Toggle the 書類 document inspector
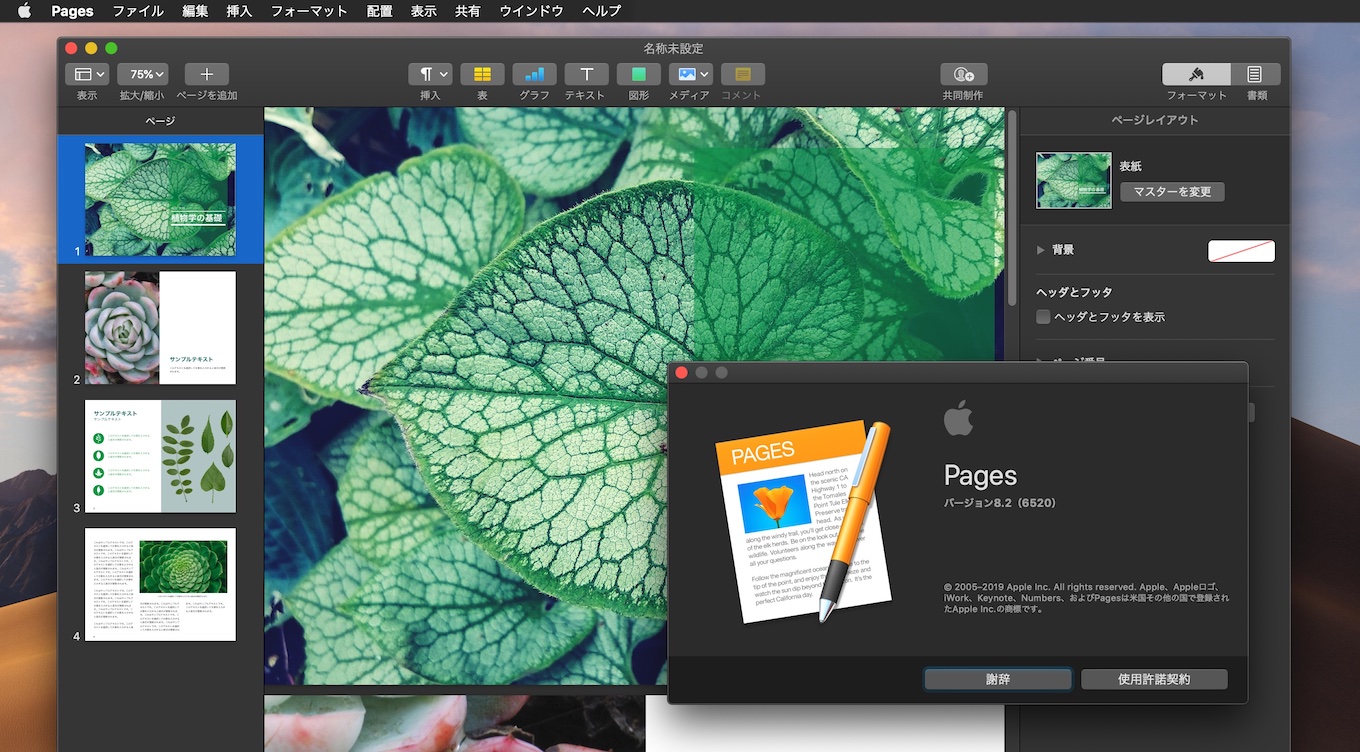 tap(1255, 74)
